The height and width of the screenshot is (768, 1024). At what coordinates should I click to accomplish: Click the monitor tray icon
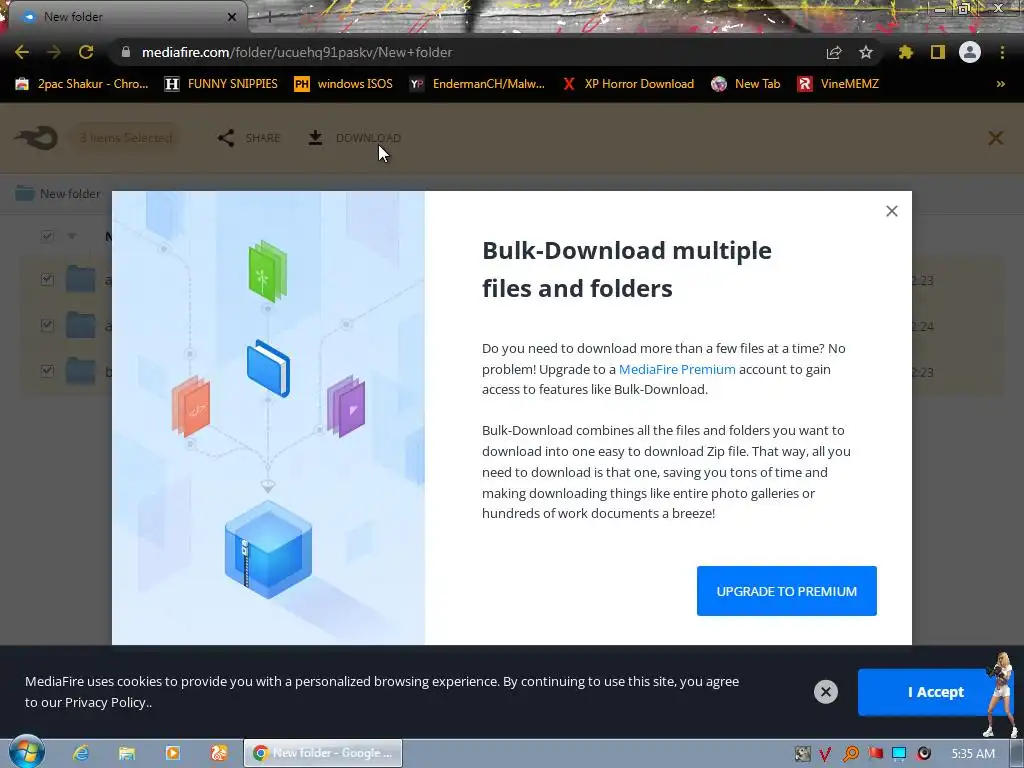(x=899, y=754)
